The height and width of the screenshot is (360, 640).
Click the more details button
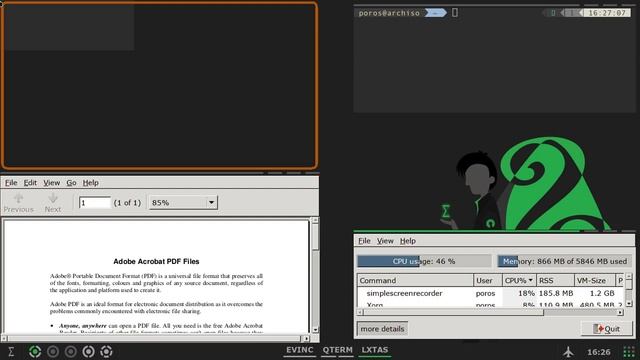(x=382, y=329)
